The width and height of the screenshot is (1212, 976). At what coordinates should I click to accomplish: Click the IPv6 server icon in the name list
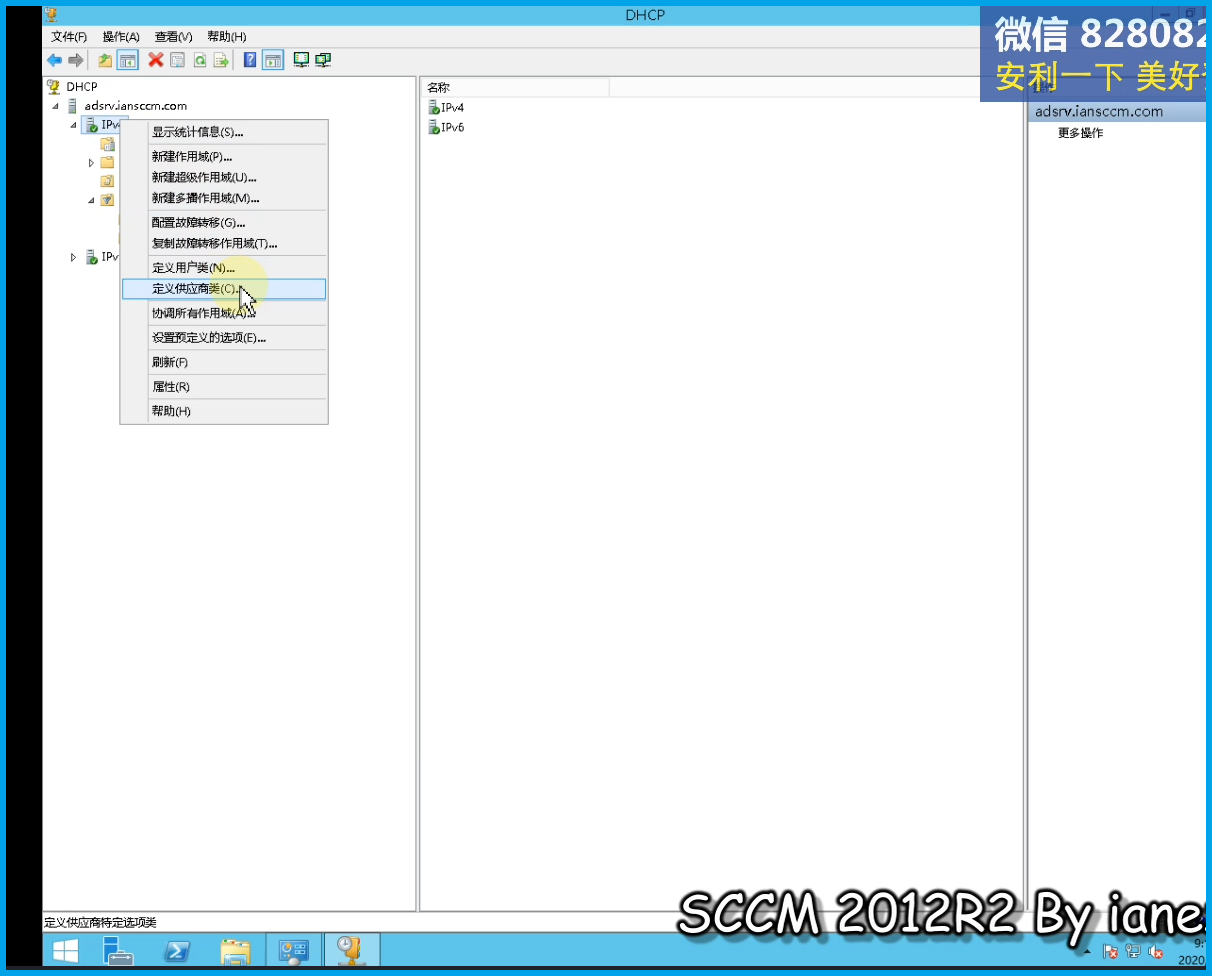coord(433,128)
